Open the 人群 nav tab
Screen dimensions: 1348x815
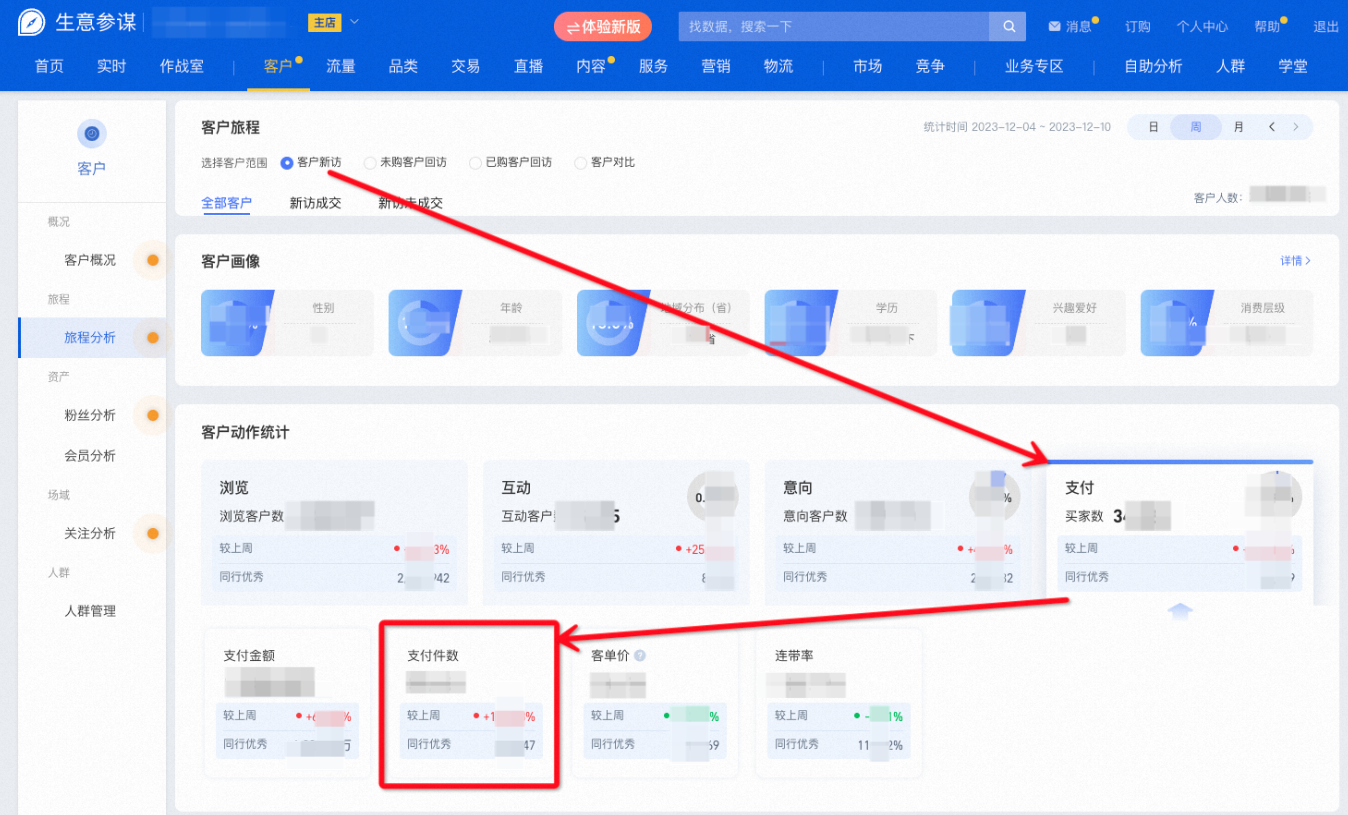coord(1231,66)
